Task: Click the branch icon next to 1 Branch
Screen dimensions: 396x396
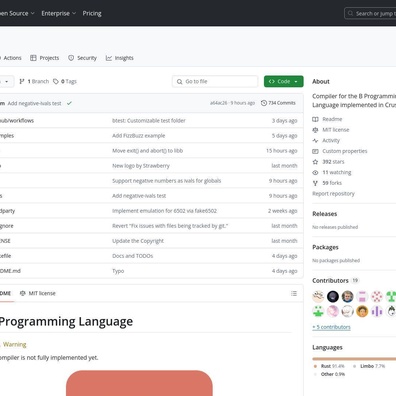Action: click(x=22, y=81)
